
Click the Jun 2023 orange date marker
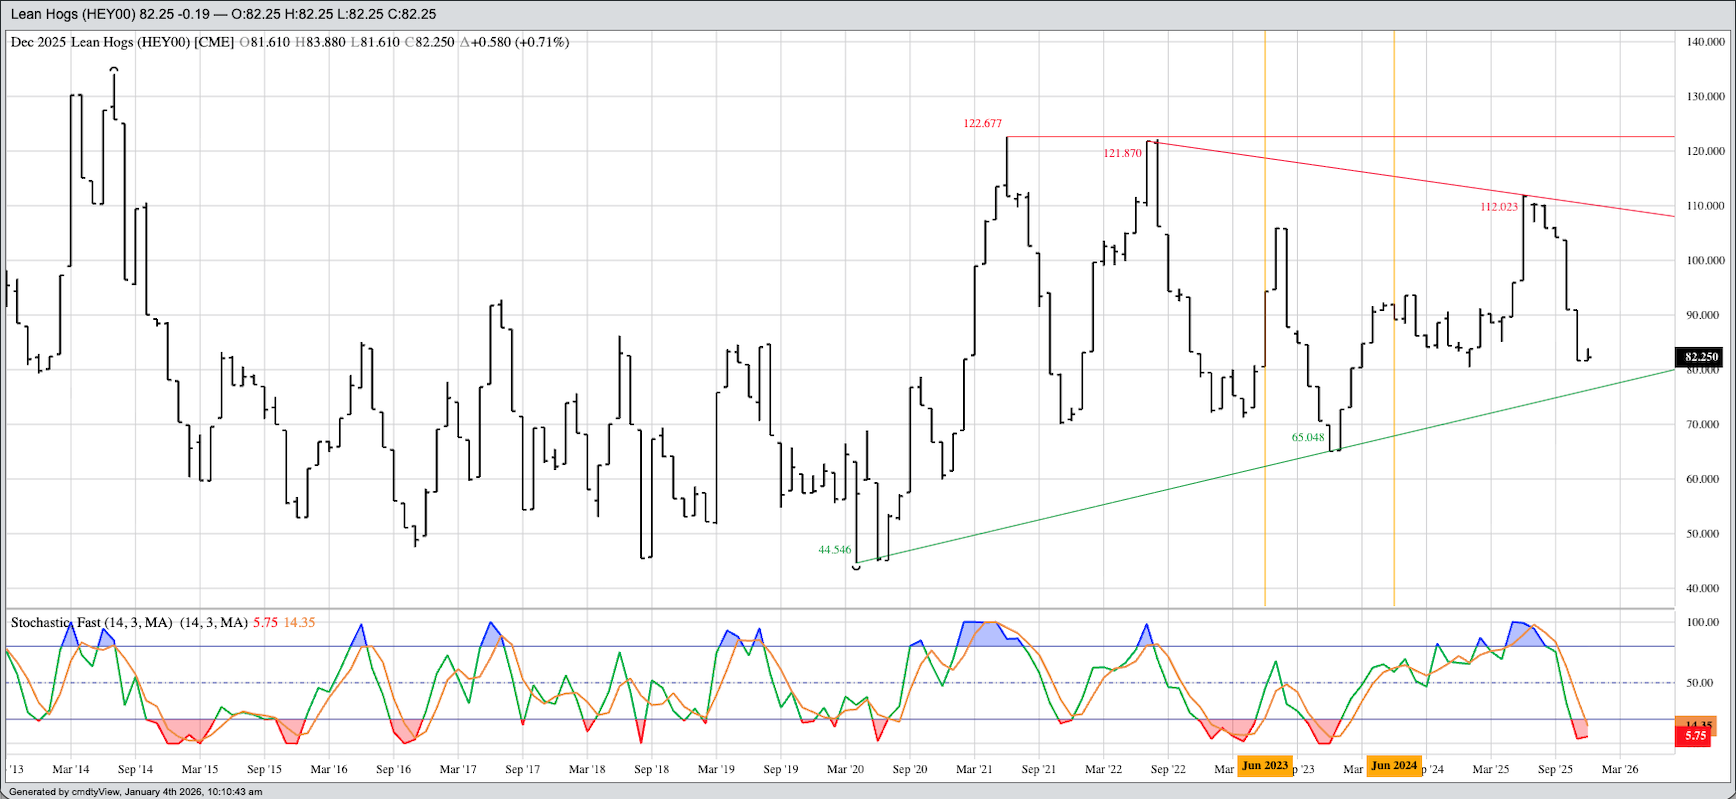(x=1265, y=765)
